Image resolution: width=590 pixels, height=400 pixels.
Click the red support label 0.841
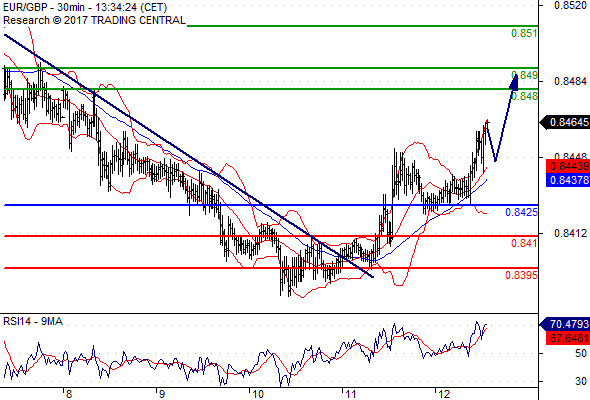coord(524,243)
